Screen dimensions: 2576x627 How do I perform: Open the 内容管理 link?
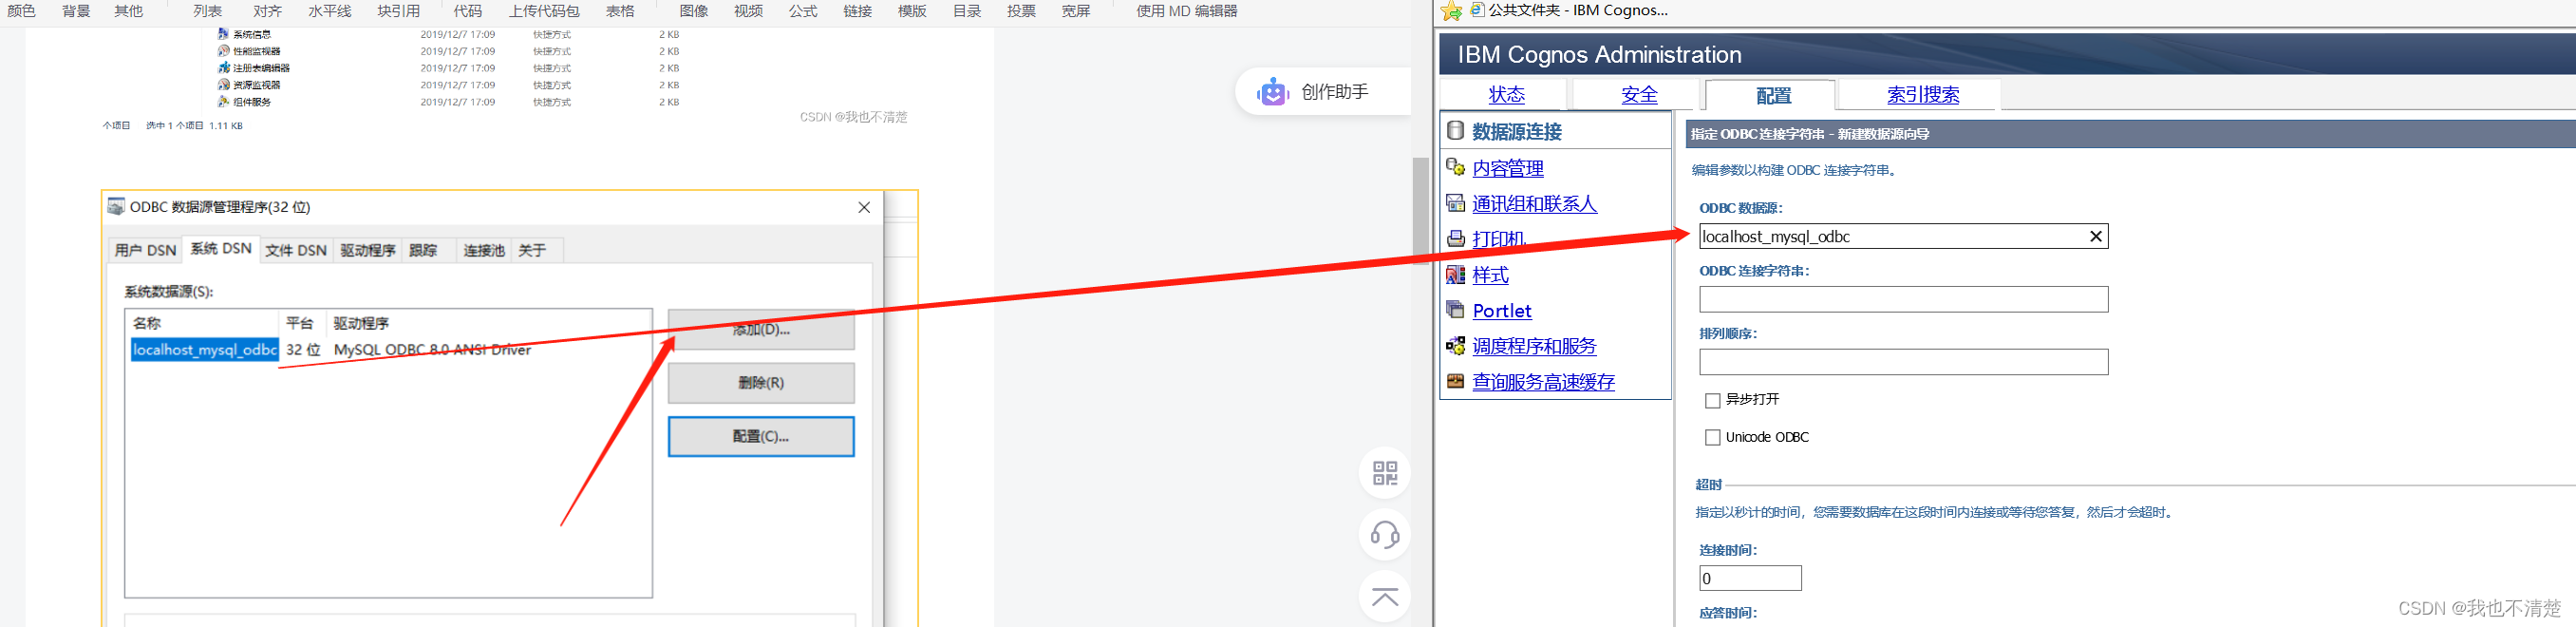1507,168
